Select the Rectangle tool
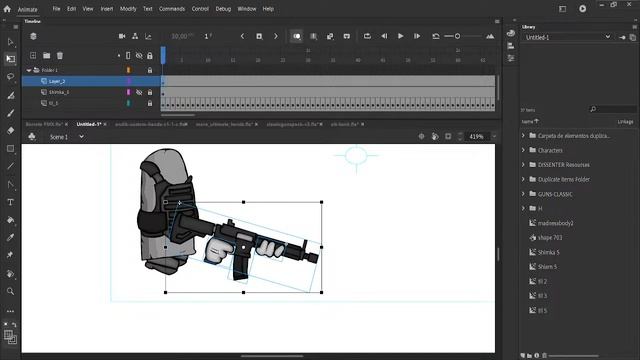Screen dimensions: 640x360 (x=11, y=149)
